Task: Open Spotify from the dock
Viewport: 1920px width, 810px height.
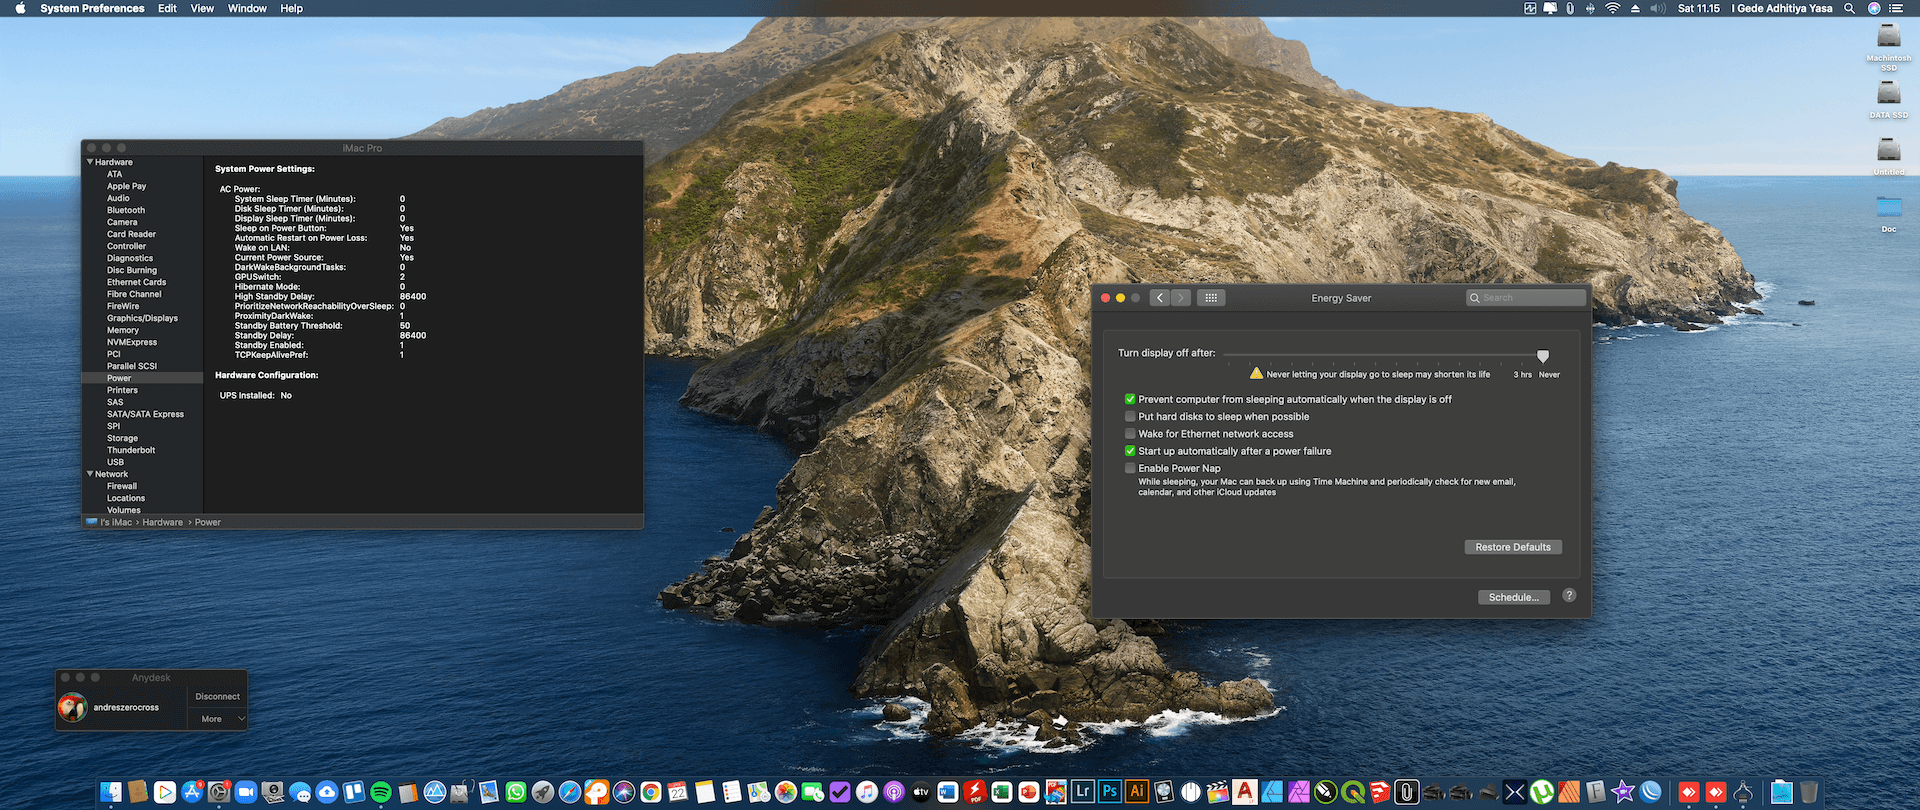Action: 381,793
